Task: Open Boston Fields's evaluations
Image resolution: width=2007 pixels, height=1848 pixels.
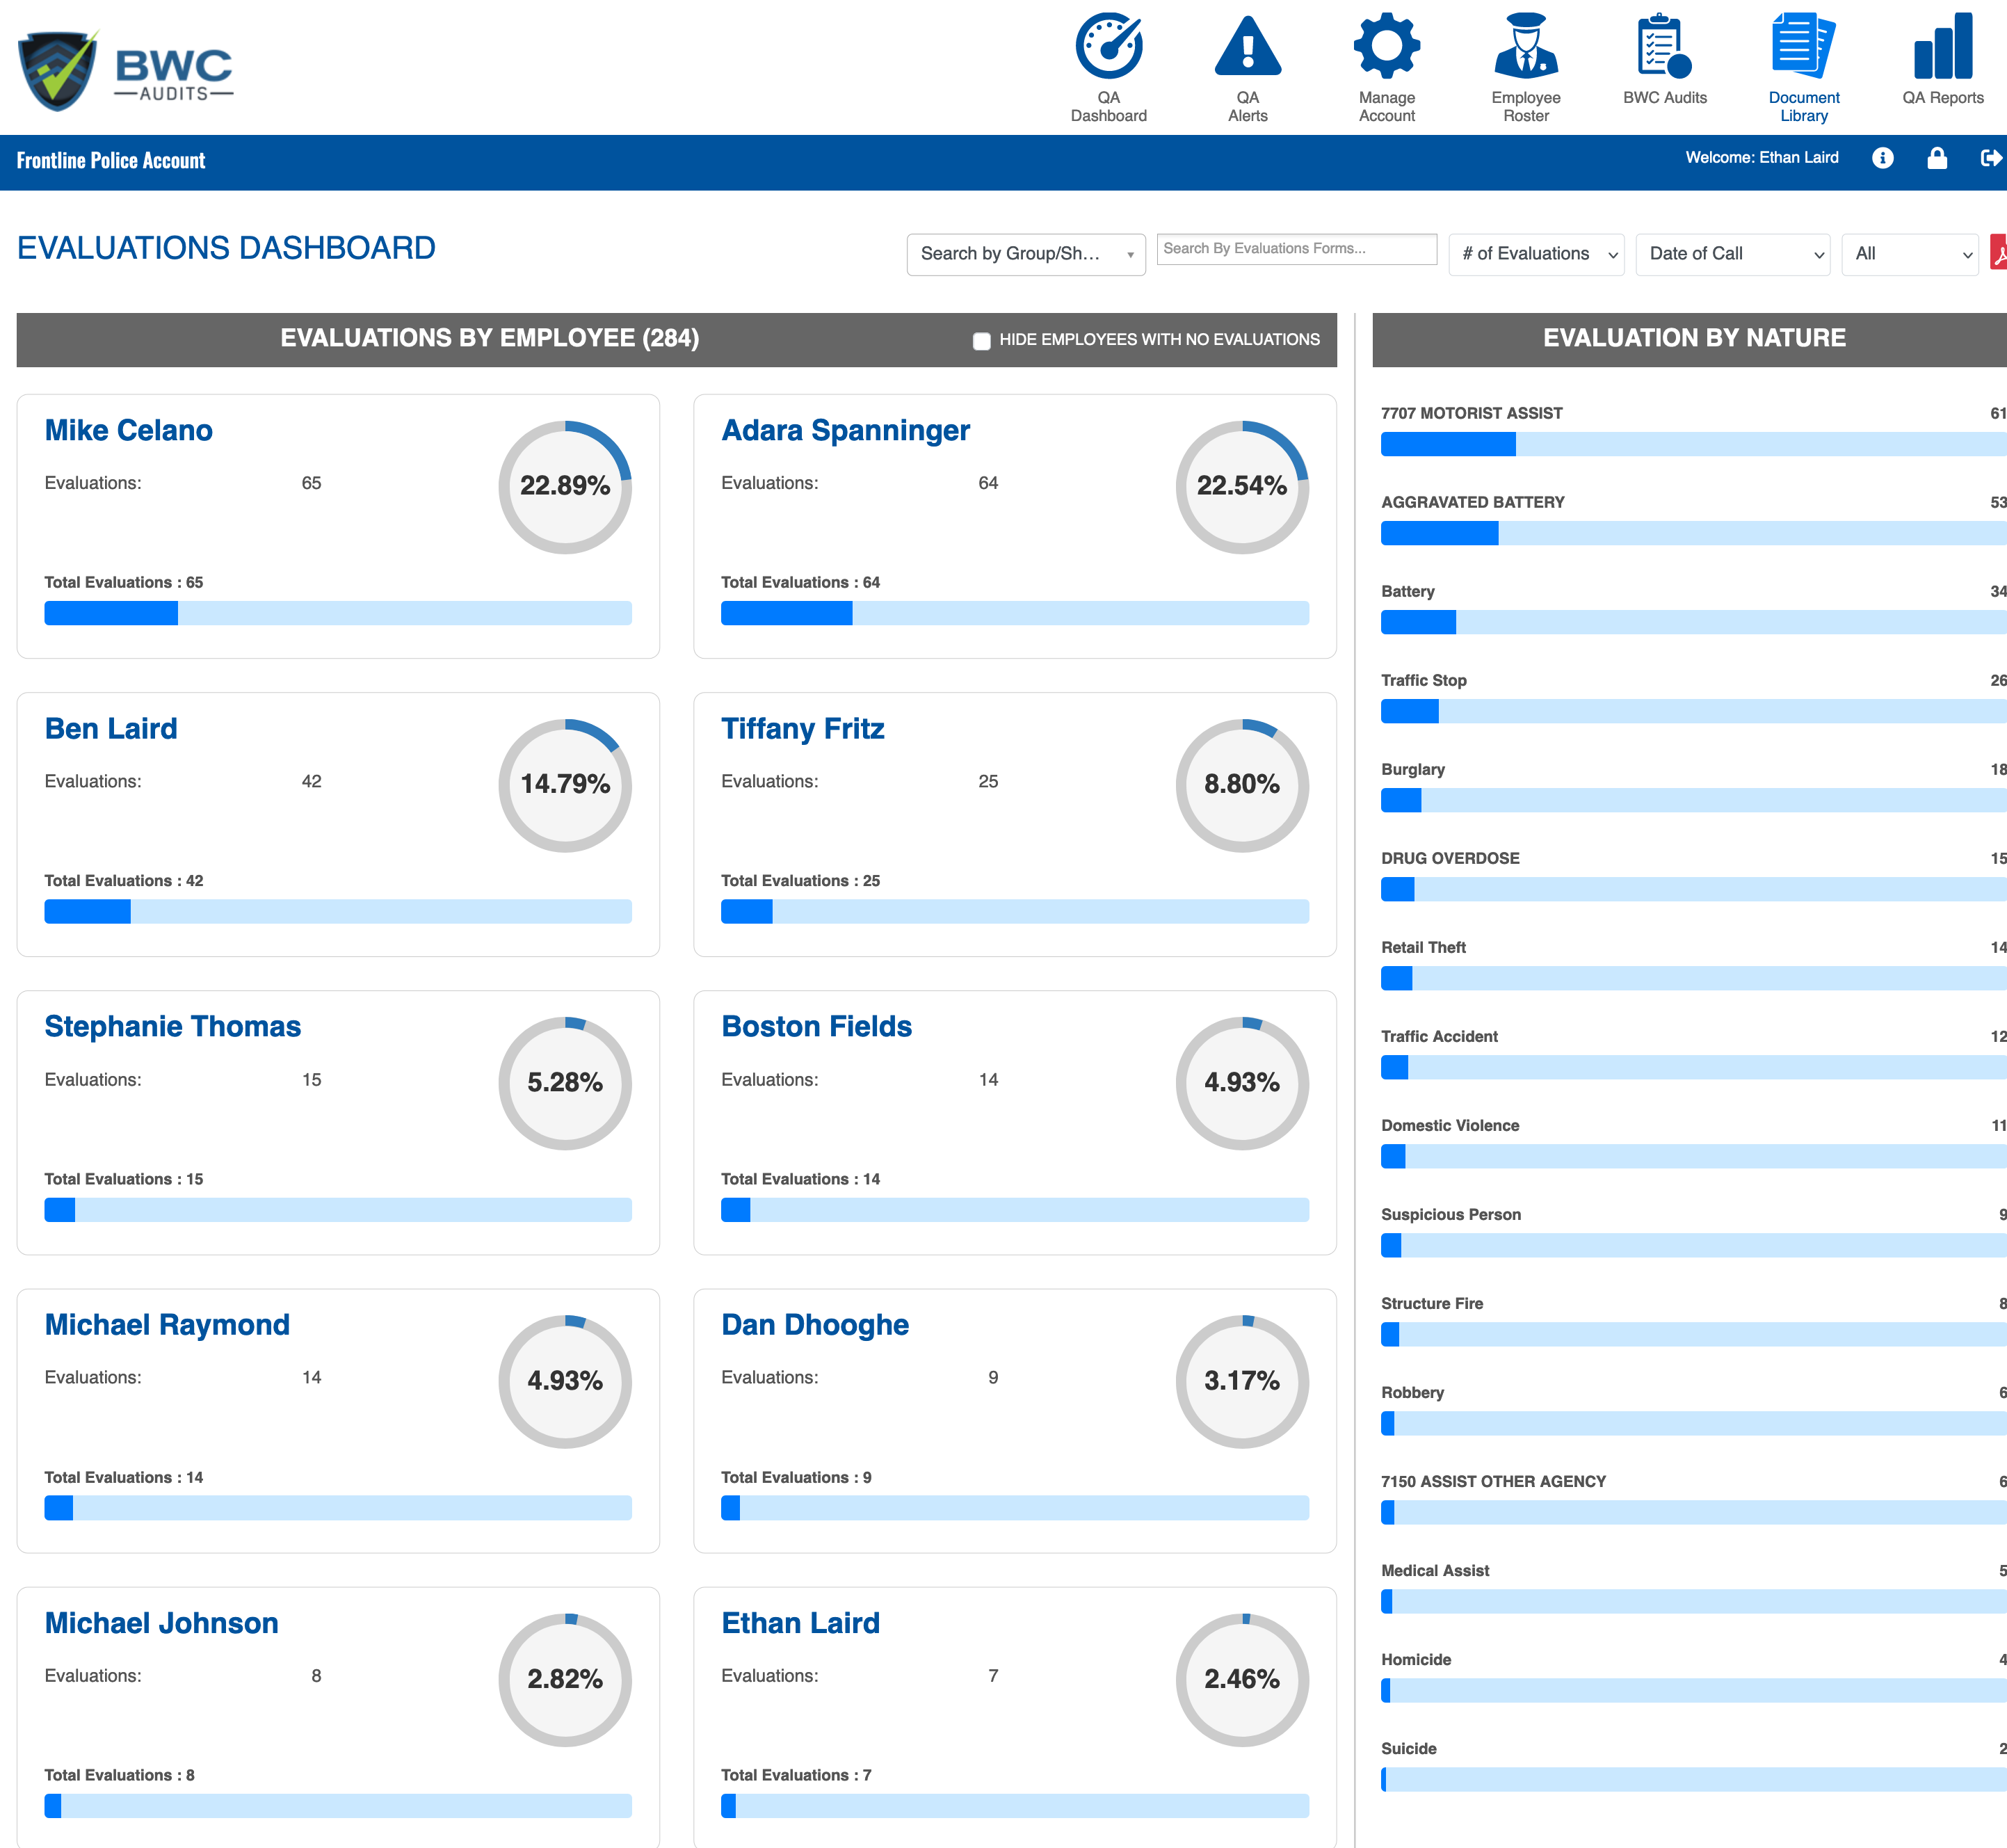Action: pos(816,1026)
